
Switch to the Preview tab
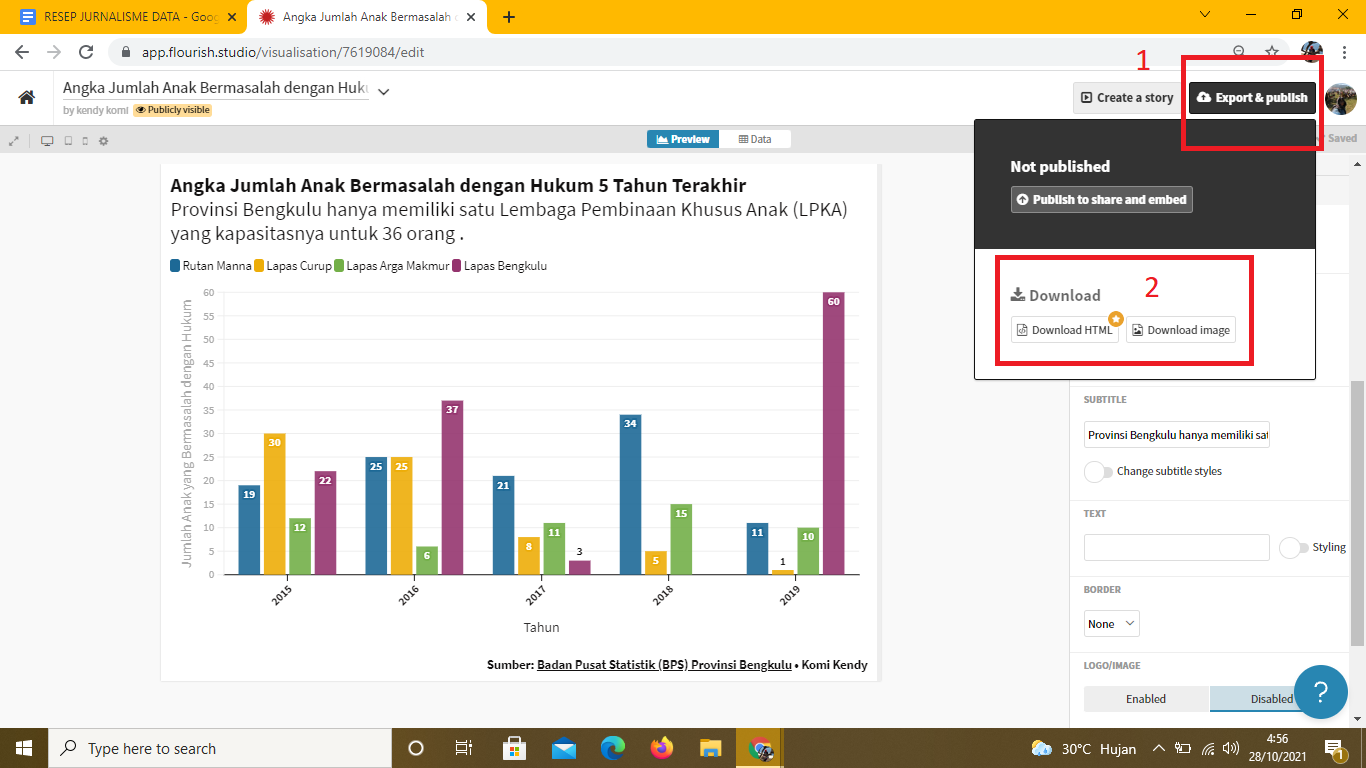coord(683,139)
